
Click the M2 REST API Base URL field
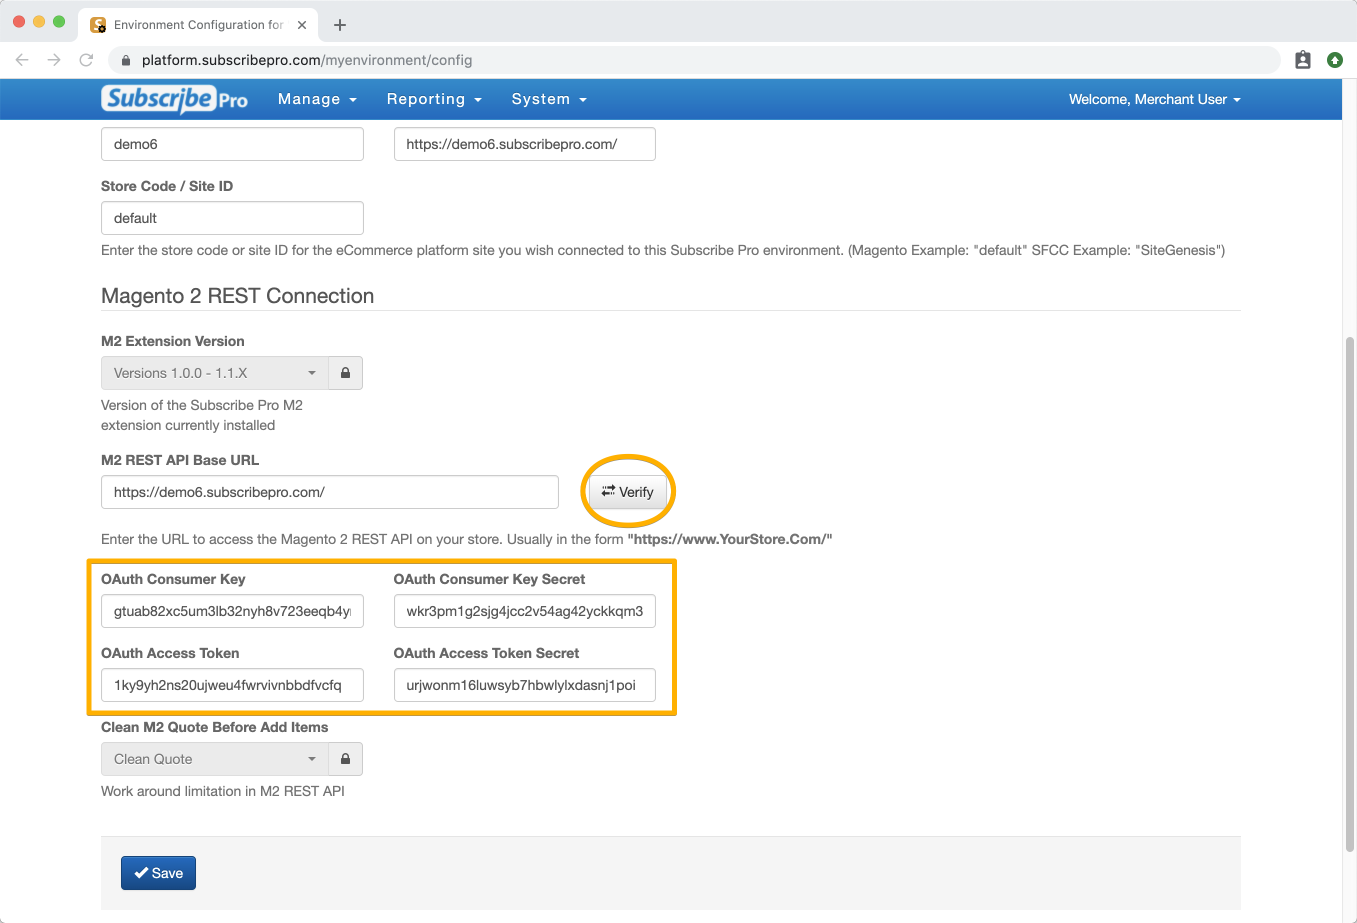click(x=330, y=492)
